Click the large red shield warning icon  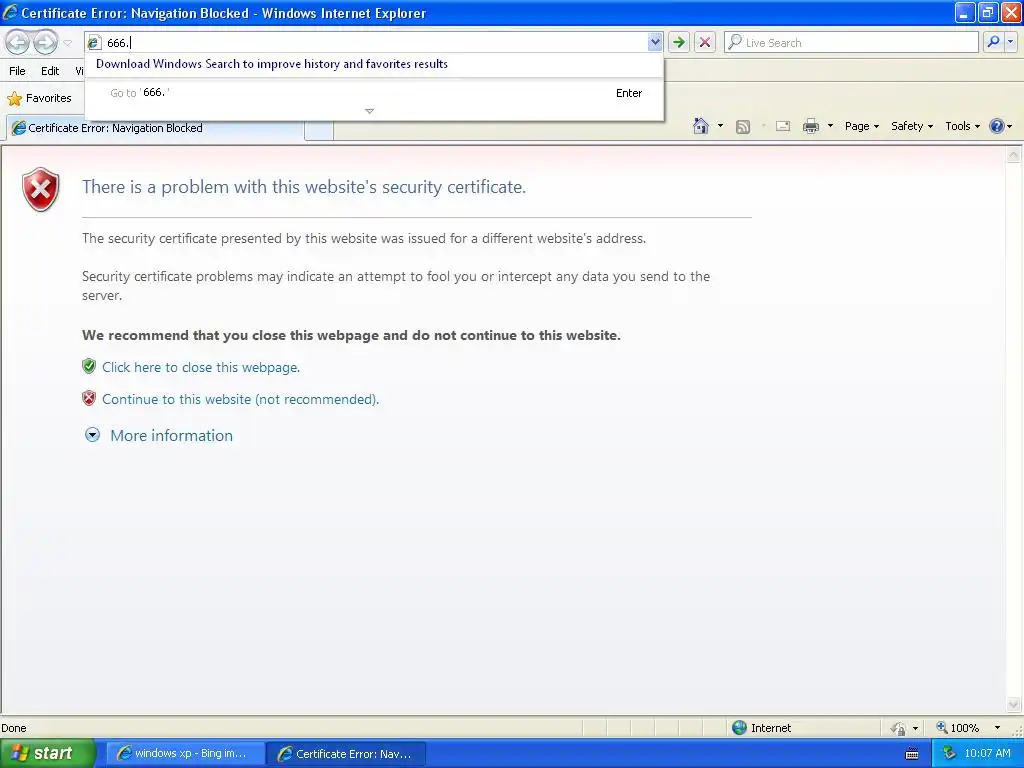pyautogui.click(x=40, y=189)
